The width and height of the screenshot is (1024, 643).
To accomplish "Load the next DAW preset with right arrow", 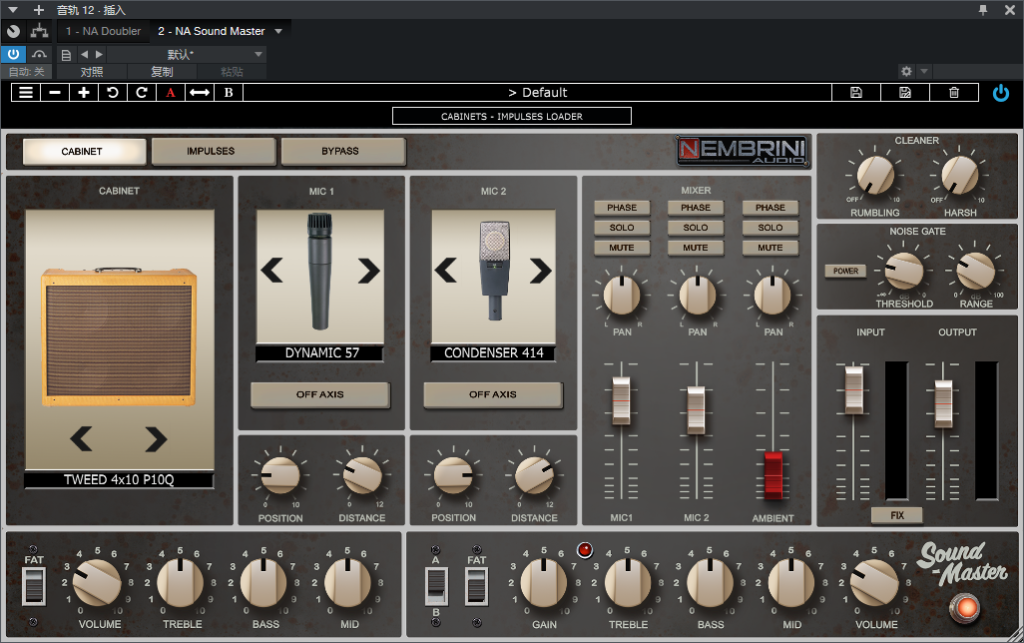I will 99,55.
